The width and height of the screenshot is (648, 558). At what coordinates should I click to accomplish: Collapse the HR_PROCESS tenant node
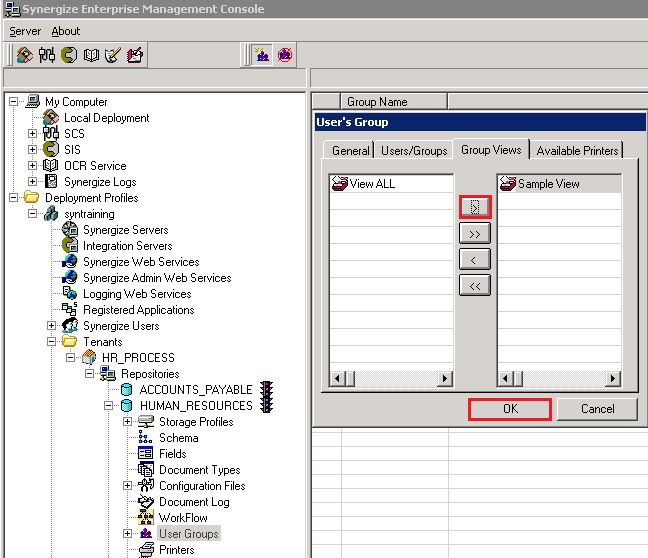(70, 358)
